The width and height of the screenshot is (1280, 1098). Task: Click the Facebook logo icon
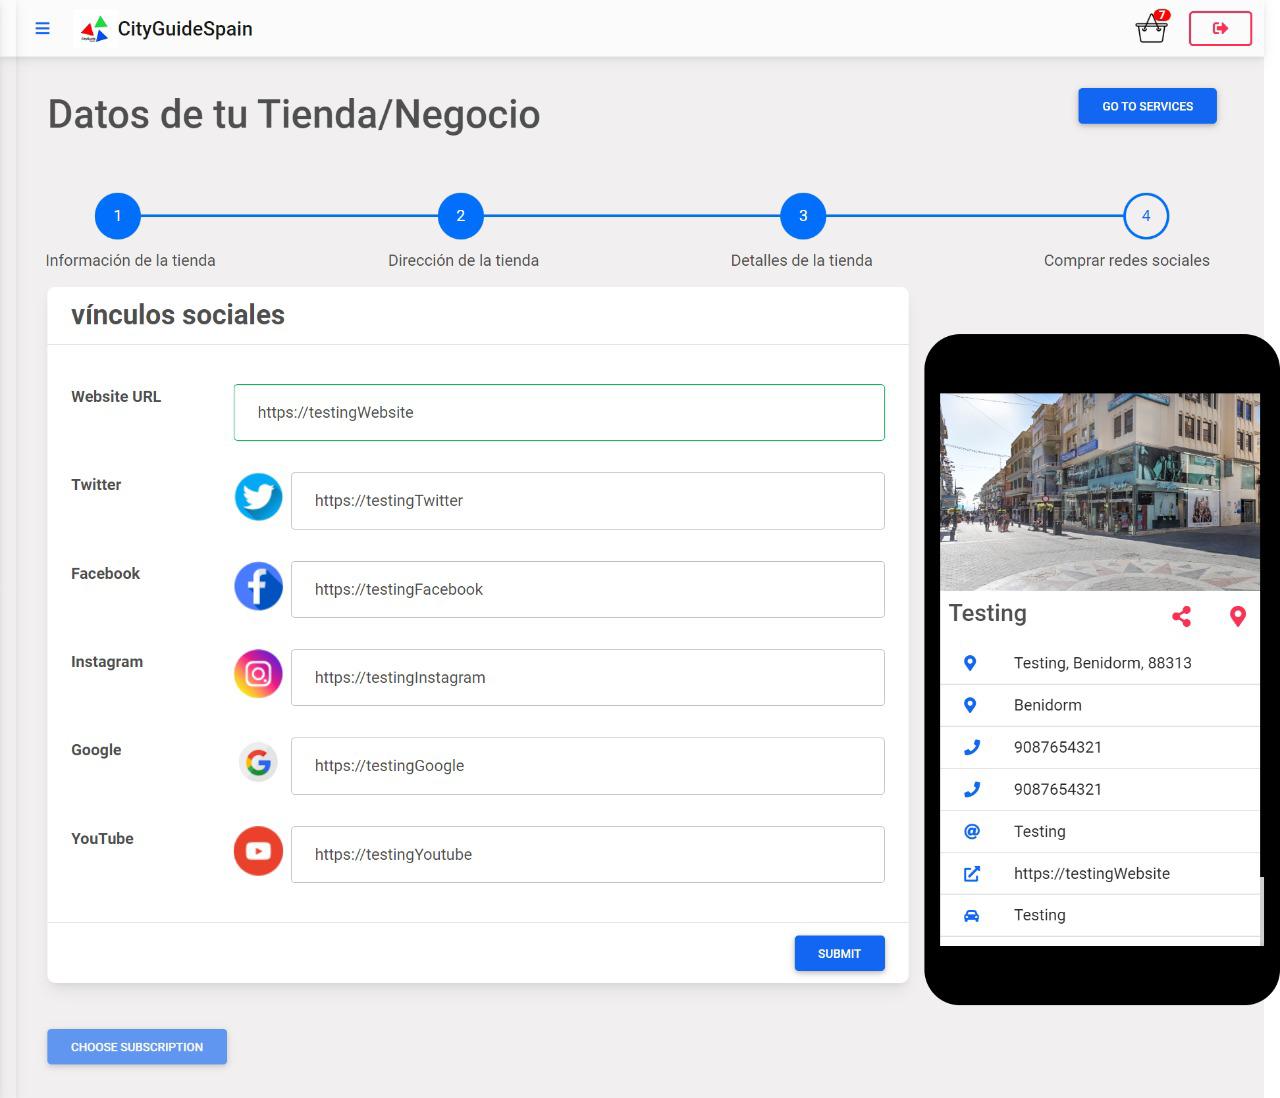[x=258, y=586]
